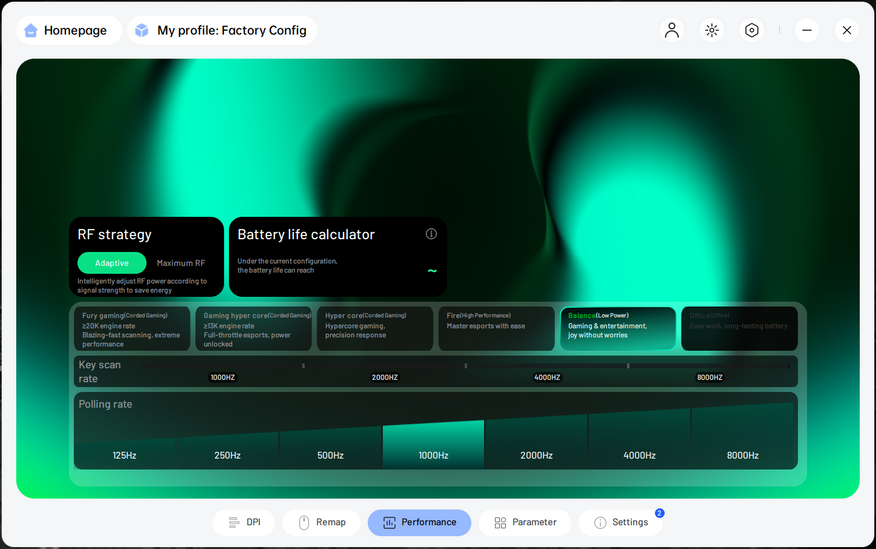This screenshot has width=876, height=549.
Task: Click the Settings info circle icon
Action: (x=600, y=523)
